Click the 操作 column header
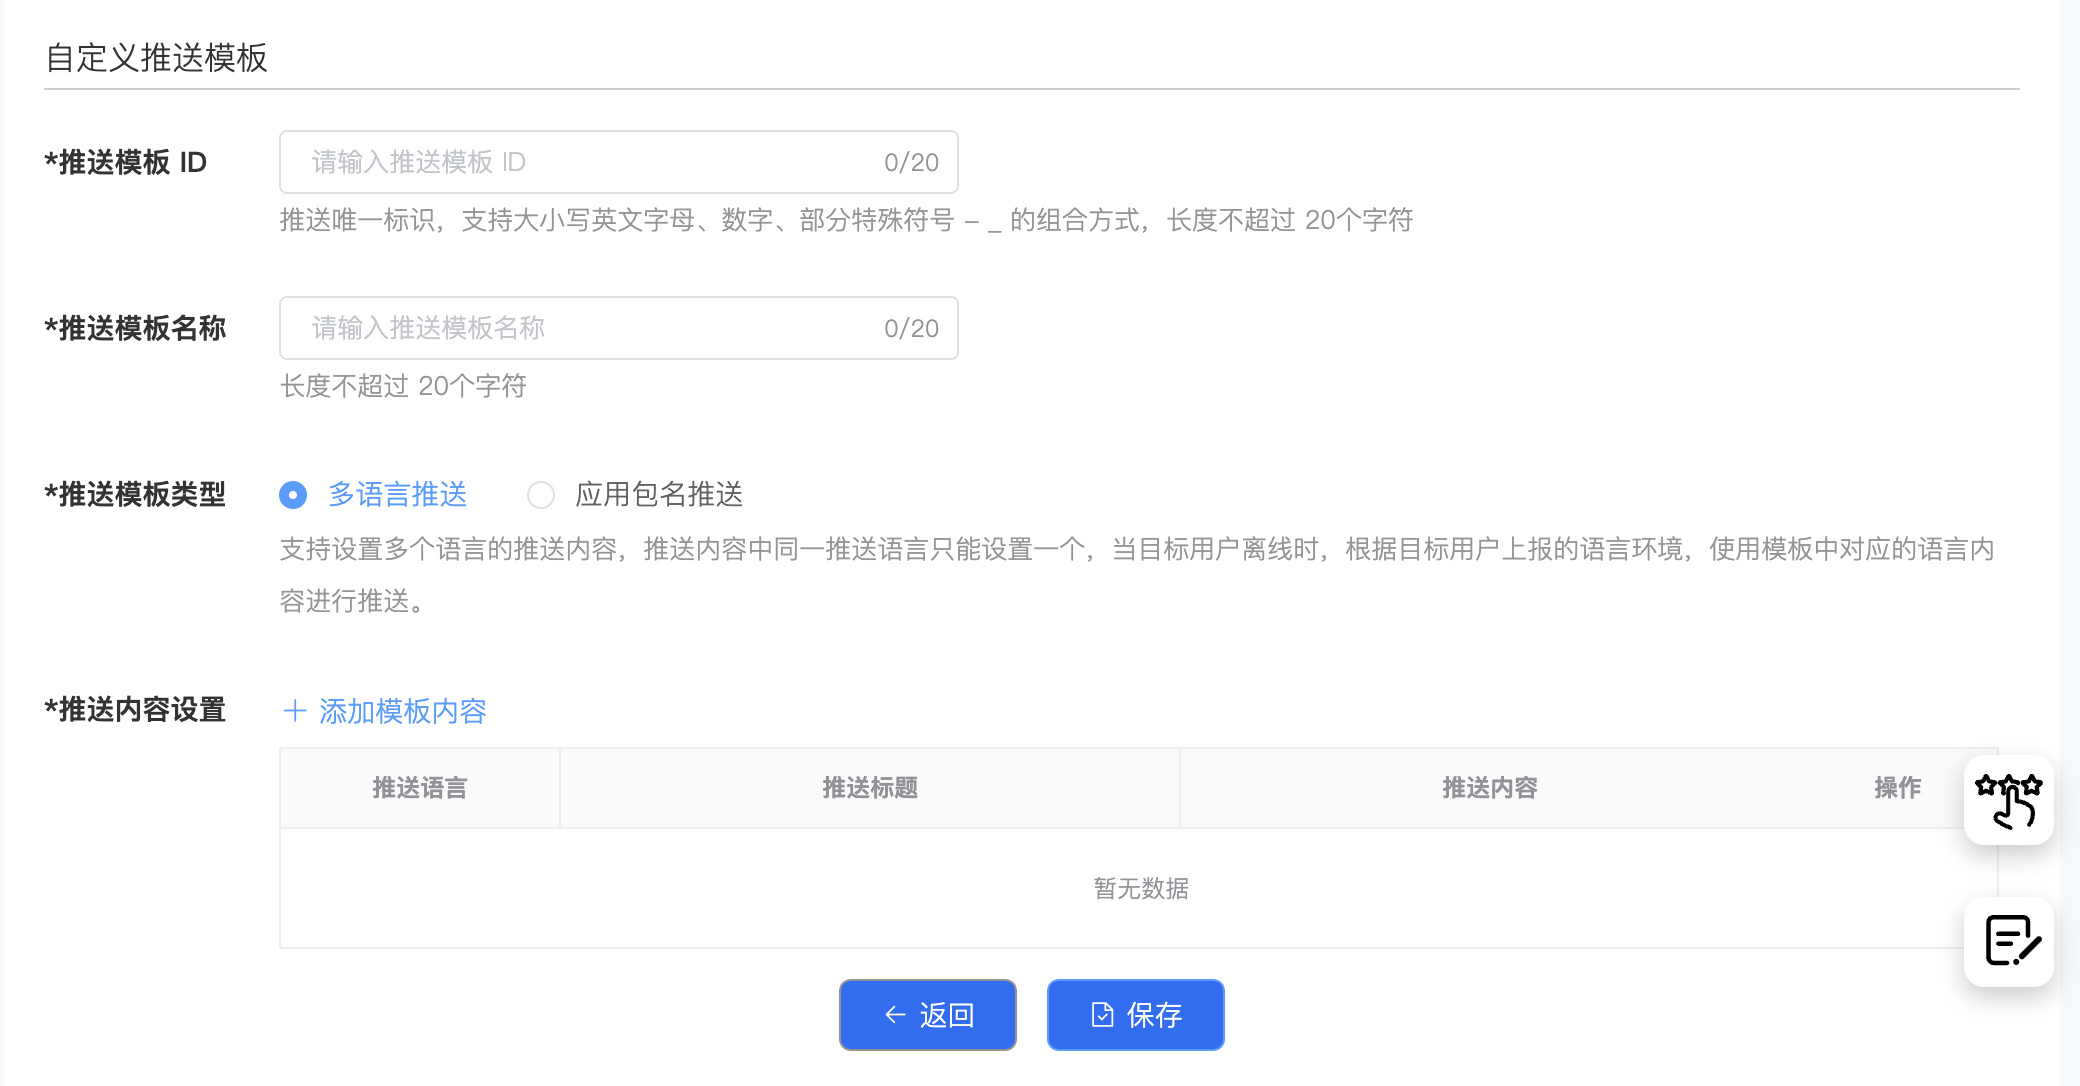The image size is (2080, 1086). click(x=1897, y=788)
